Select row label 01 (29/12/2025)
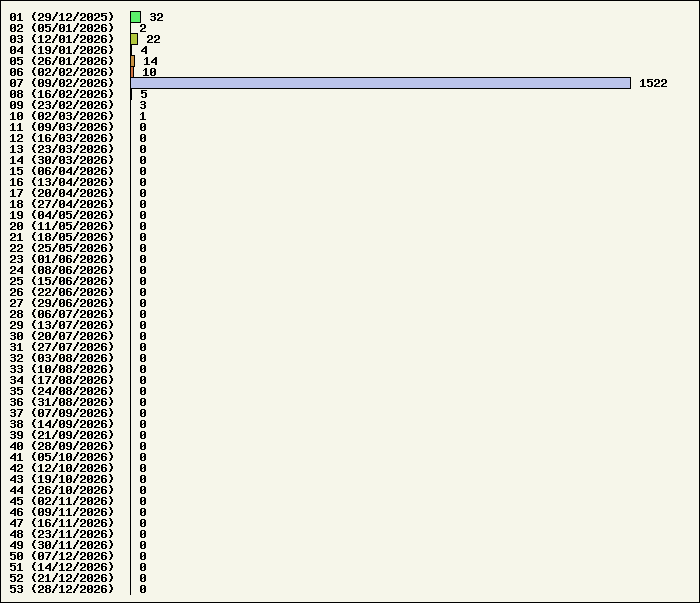This screenshot has height=603, width=700. click(62, 17)
